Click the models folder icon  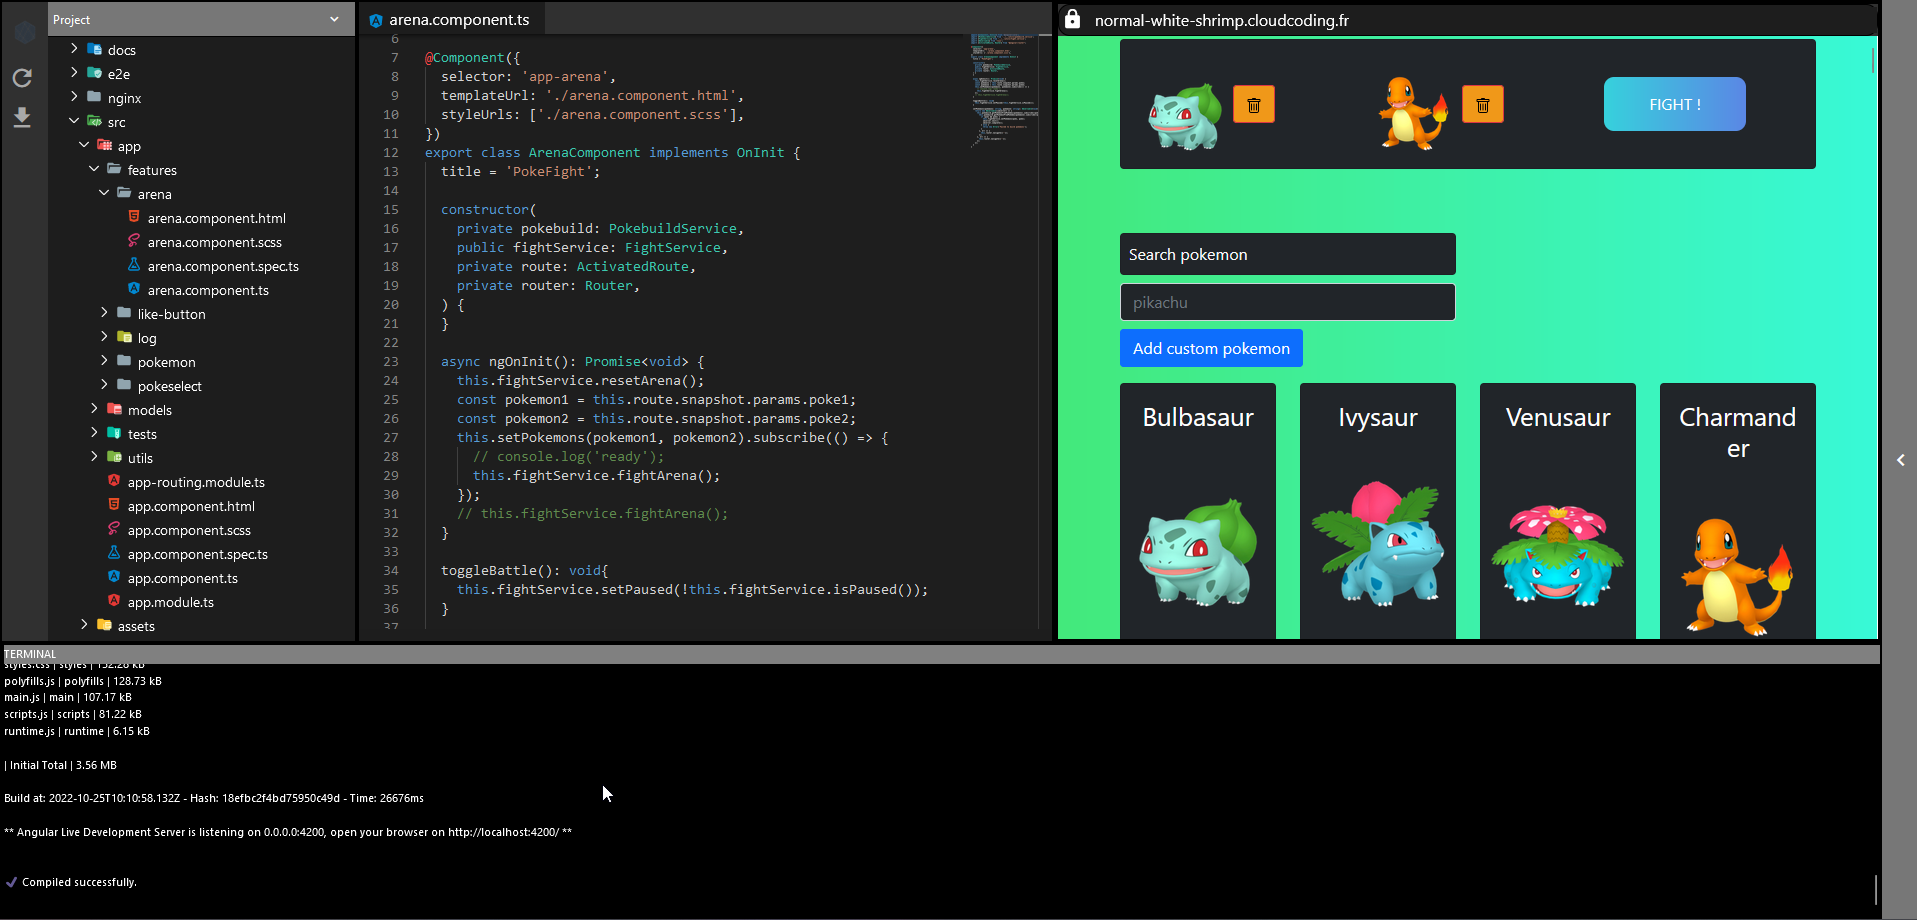(x=115, y=409)
